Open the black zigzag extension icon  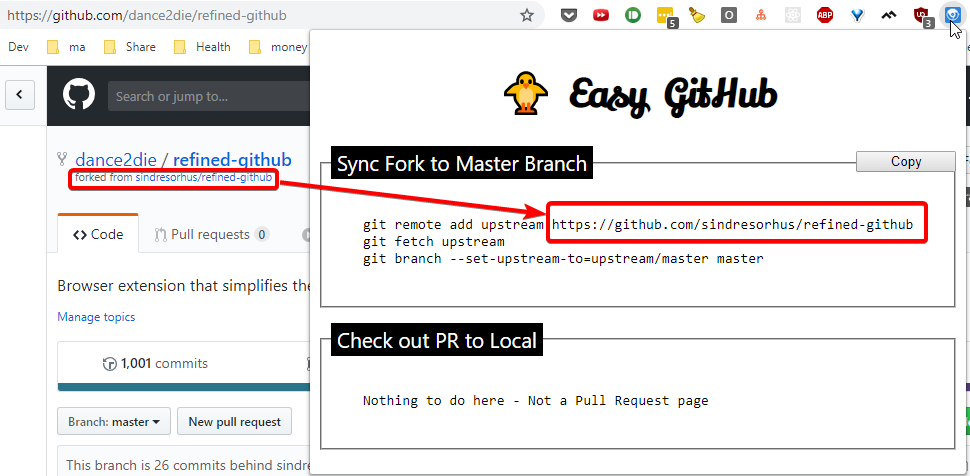pos(889,15)
